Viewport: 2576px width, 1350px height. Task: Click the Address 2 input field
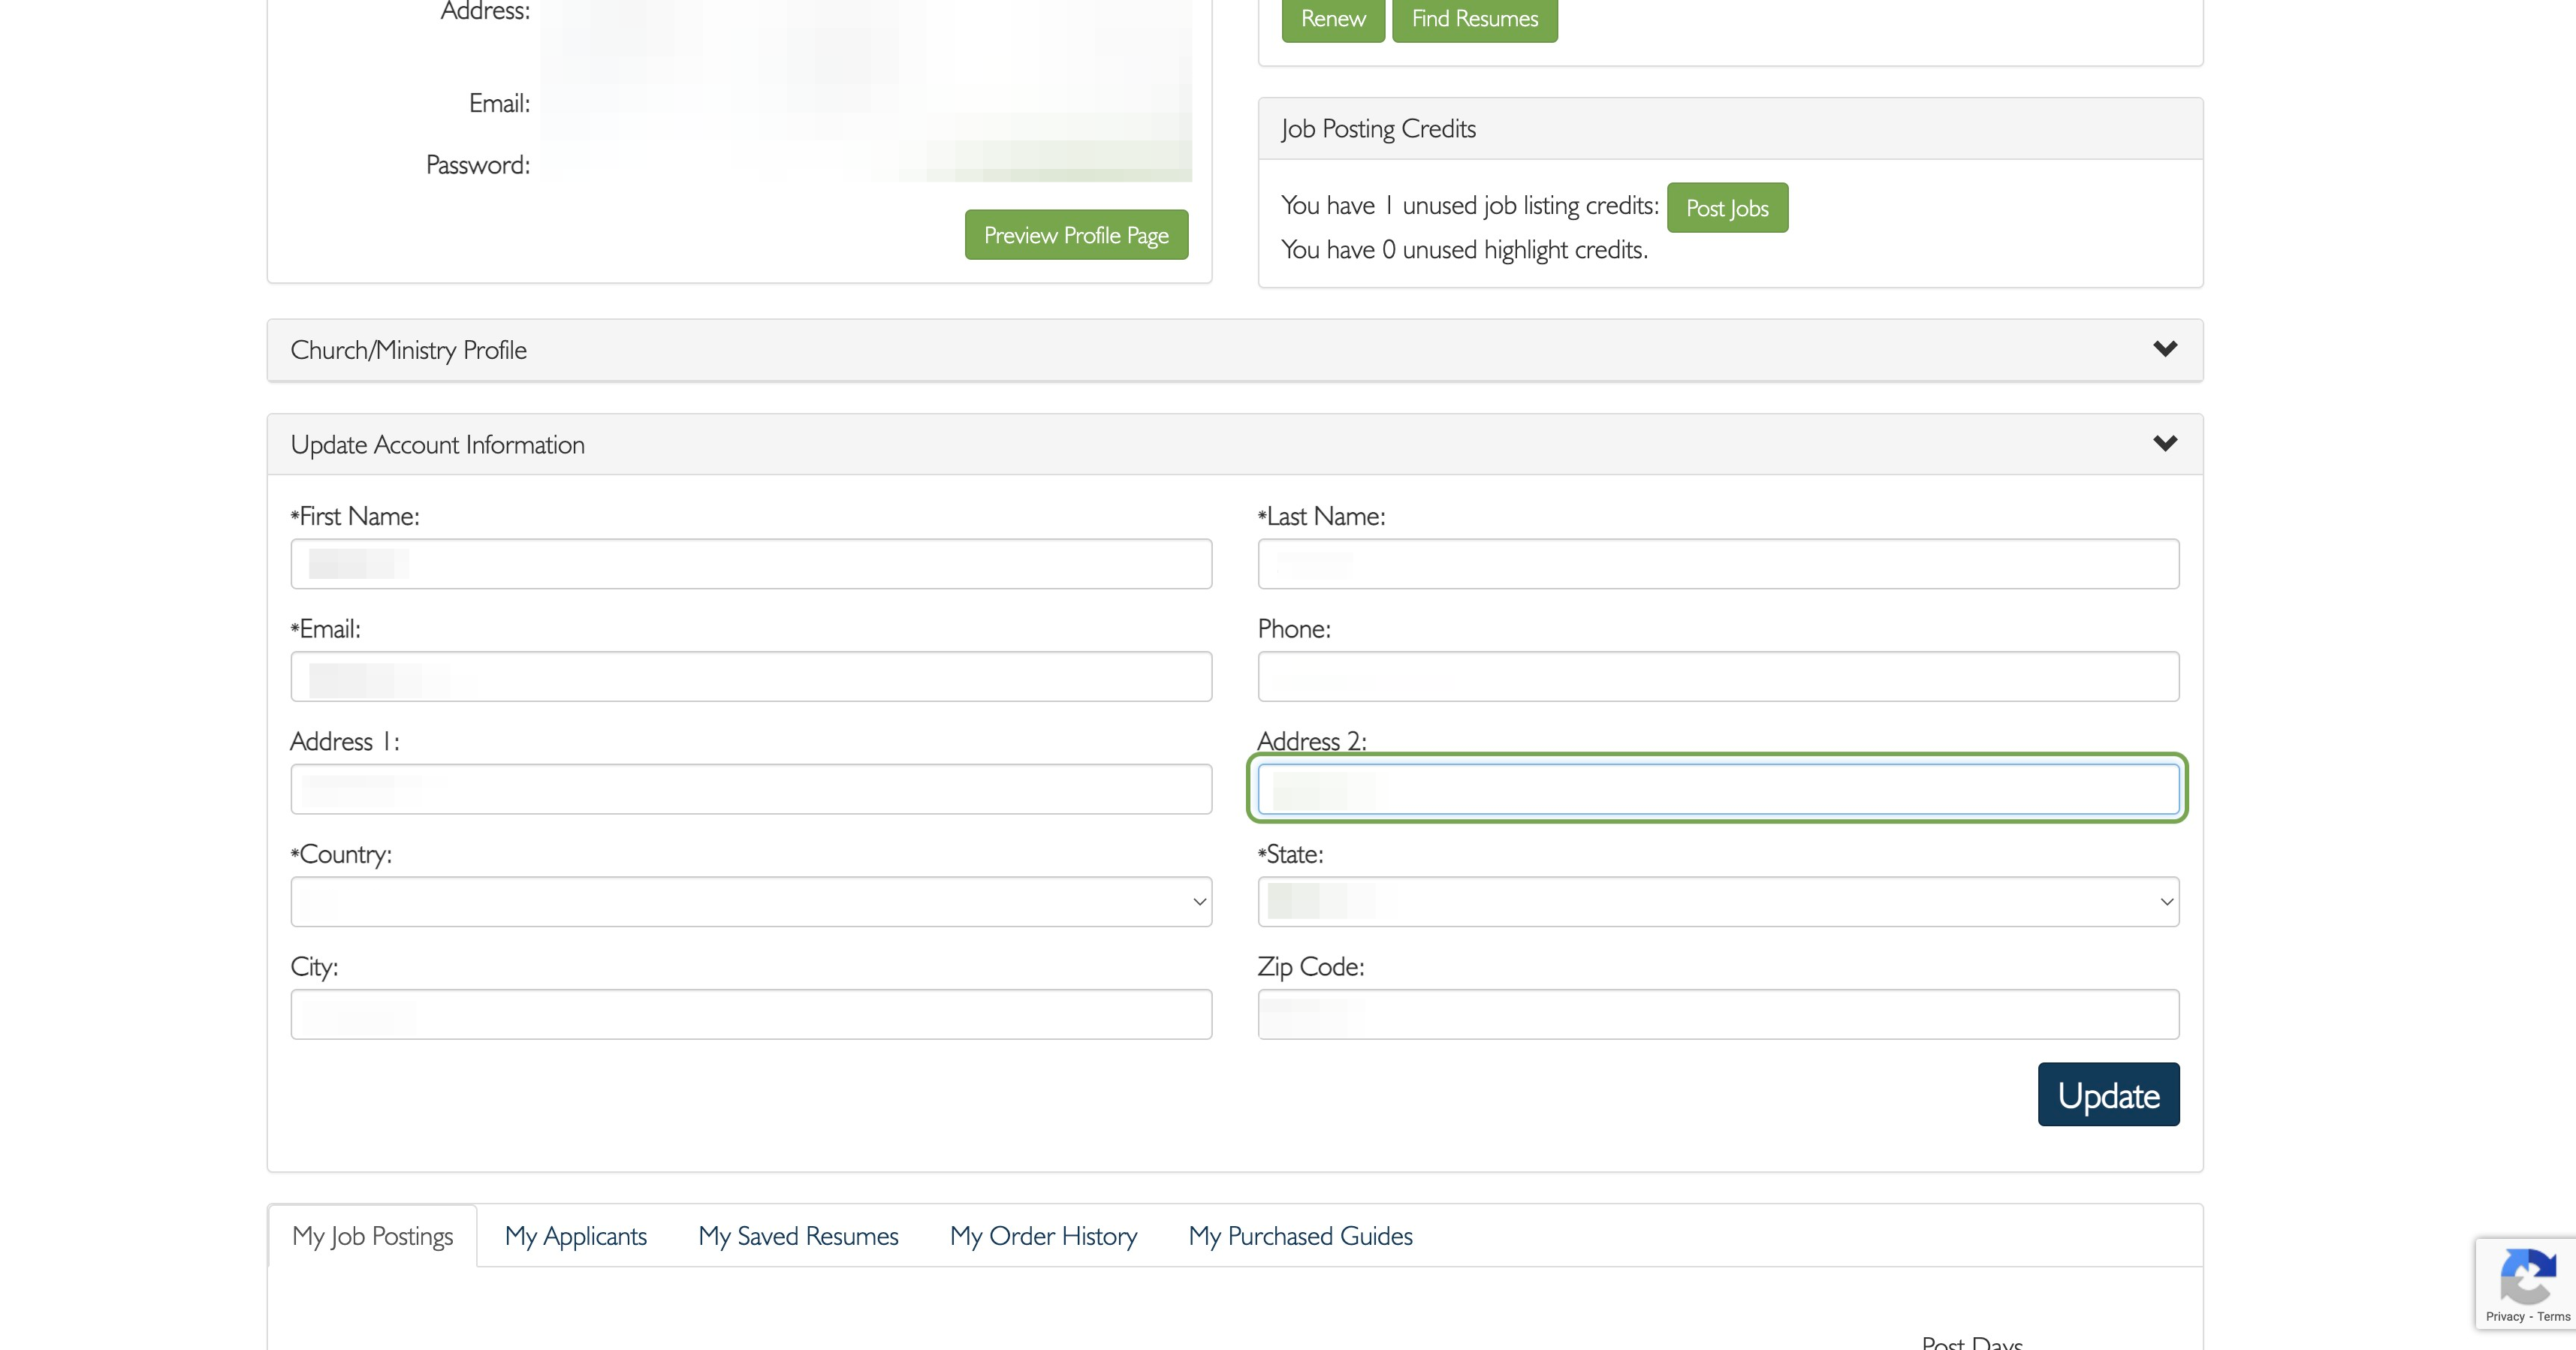tap(1718, 789)
